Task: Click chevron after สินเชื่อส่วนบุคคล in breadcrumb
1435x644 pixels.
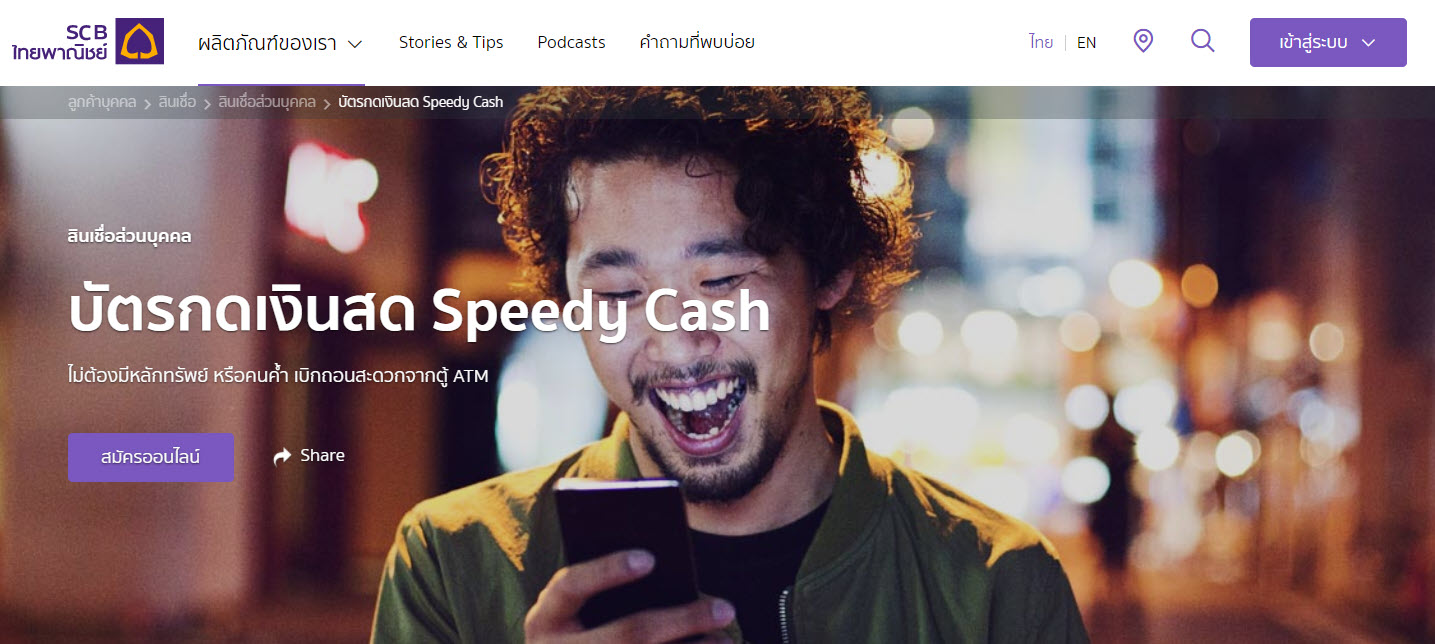Action: [x=327, y=103]
